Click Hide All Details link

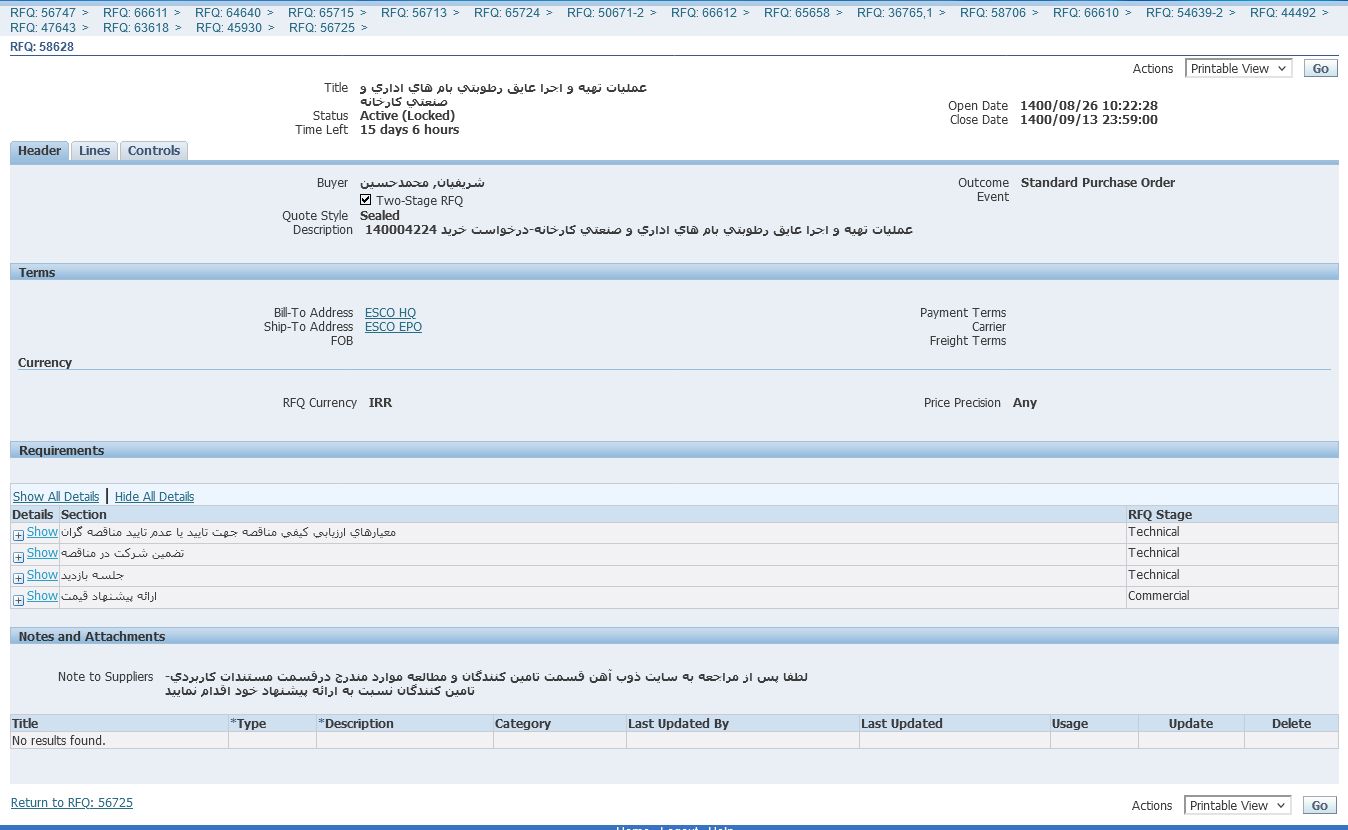pos(154,497)
